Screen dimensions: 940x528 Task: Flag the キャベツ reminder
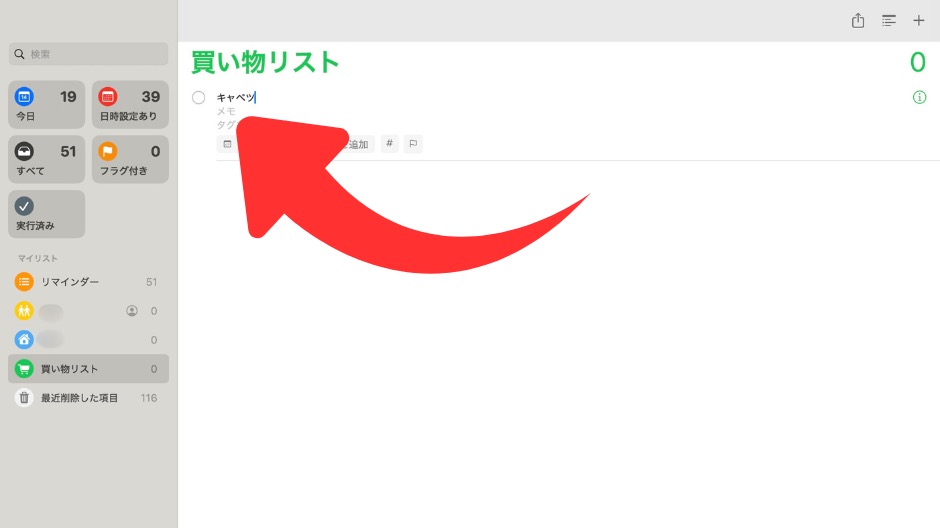tap(413, 144)
